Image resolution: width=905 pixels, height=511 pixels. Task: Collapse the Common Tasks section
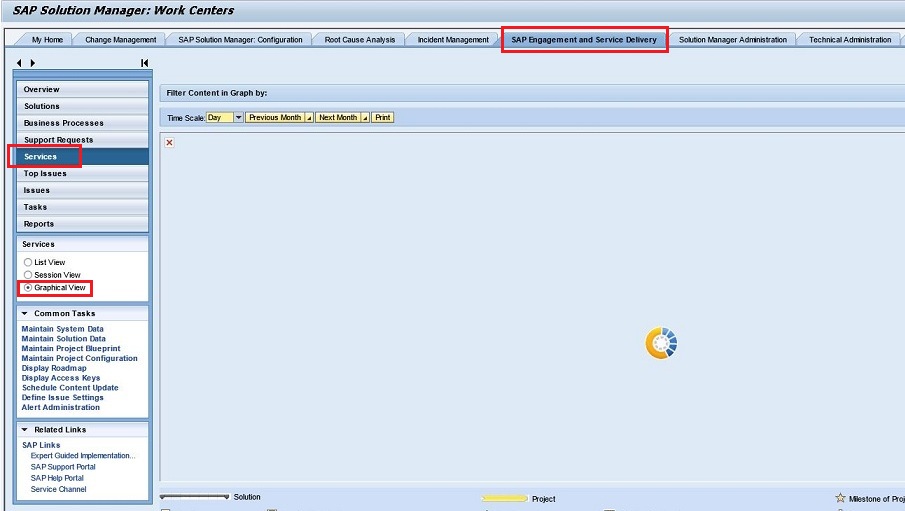point(24,314)
